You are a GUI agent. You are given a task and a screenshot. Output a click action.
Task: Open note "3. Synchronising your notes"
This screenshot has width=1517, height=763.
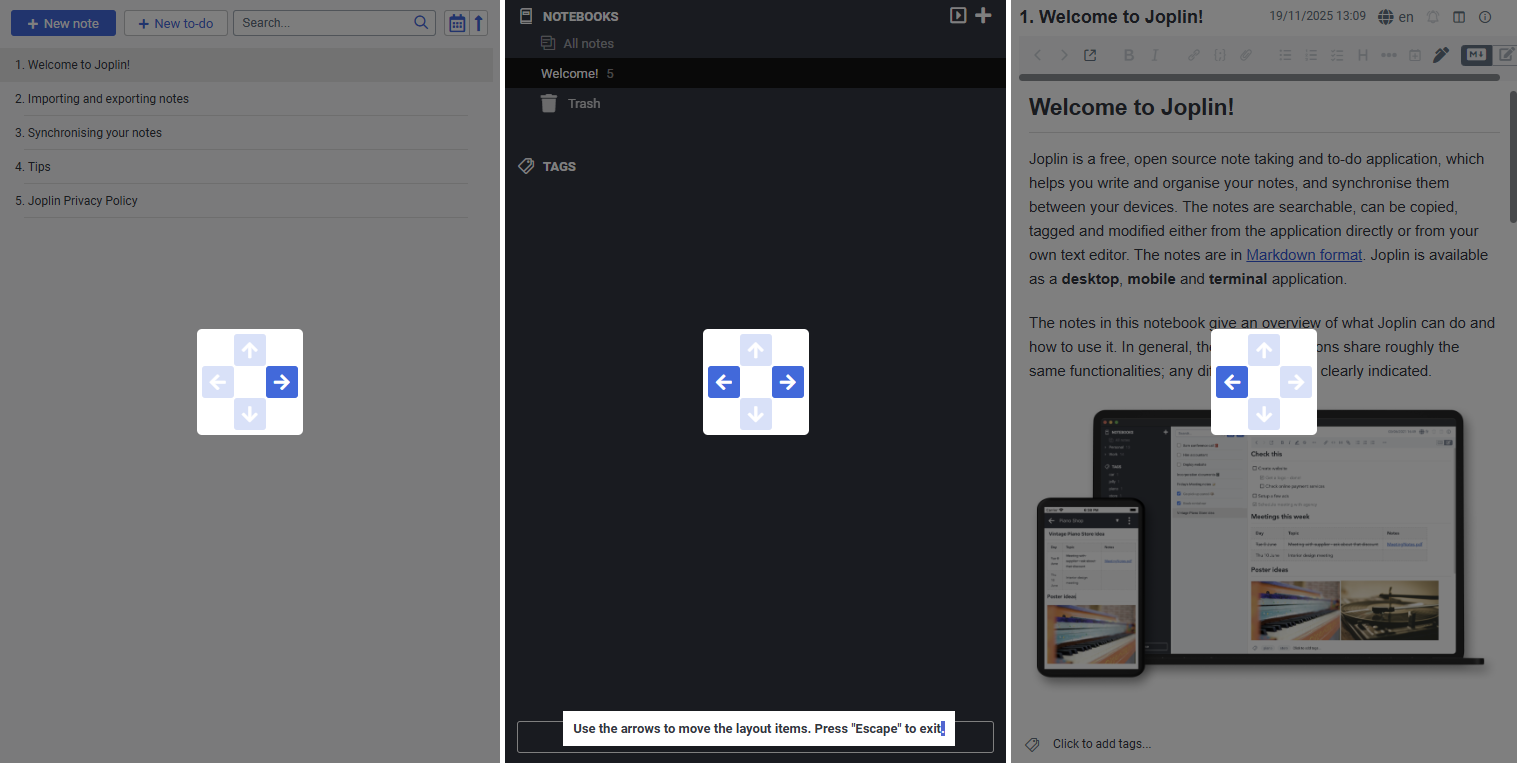tap(246, 133)
